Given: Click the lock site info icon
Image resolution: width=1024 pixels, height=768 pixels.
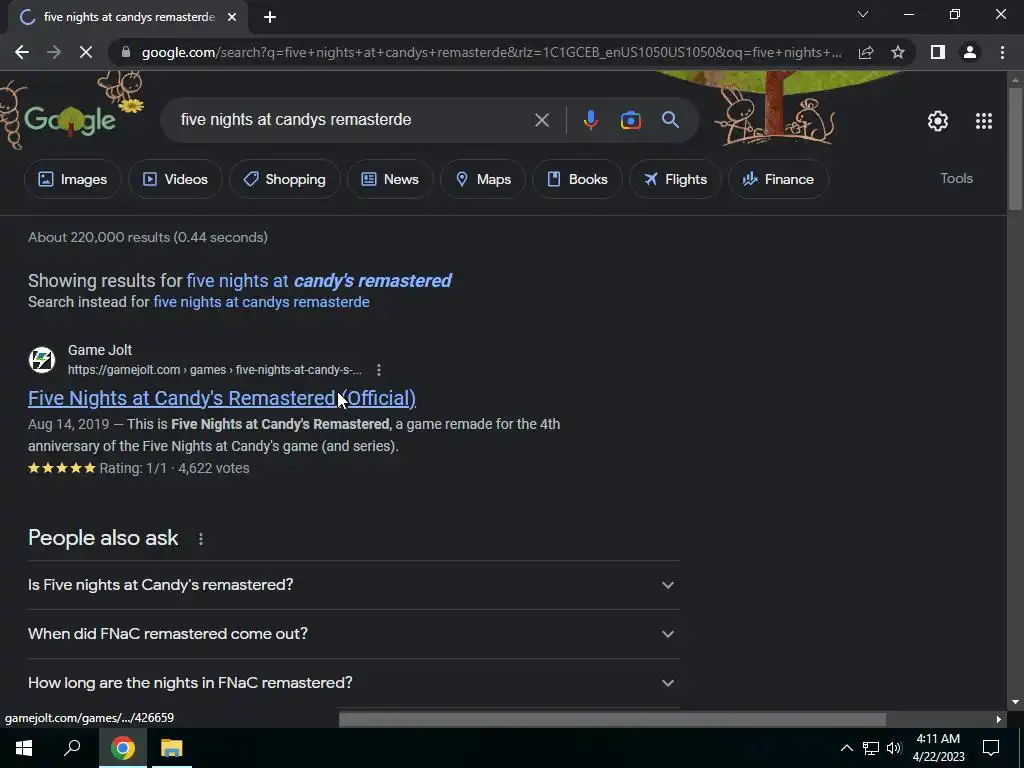Looking at the screenshot, I should tap(126, 52).
